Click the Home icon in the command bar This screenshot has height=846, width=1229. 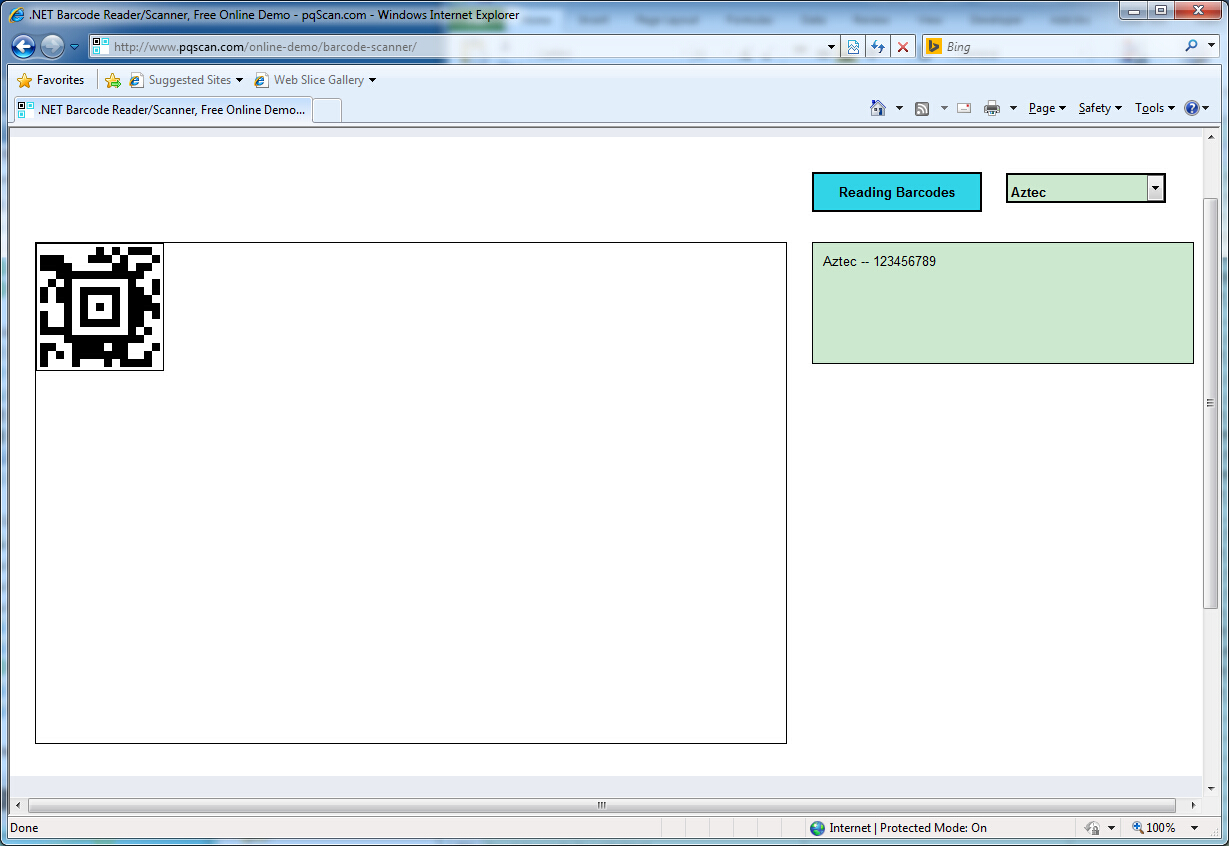coord(878,108)
